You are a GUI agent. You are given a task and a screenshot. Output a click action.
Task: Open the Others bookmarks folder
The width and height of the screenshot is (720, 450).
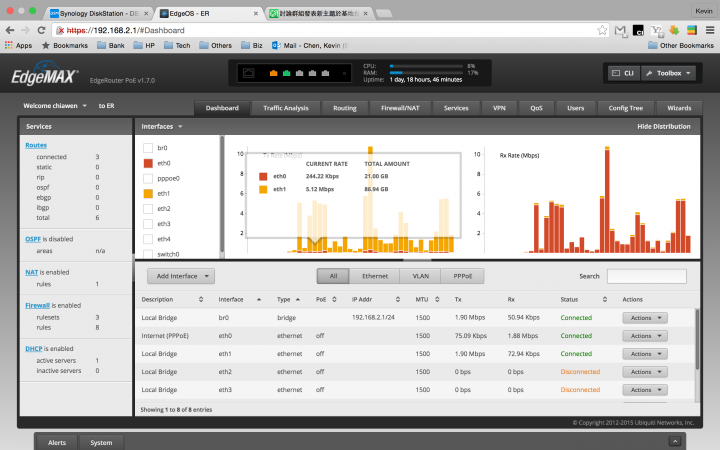tap(215, 45)
